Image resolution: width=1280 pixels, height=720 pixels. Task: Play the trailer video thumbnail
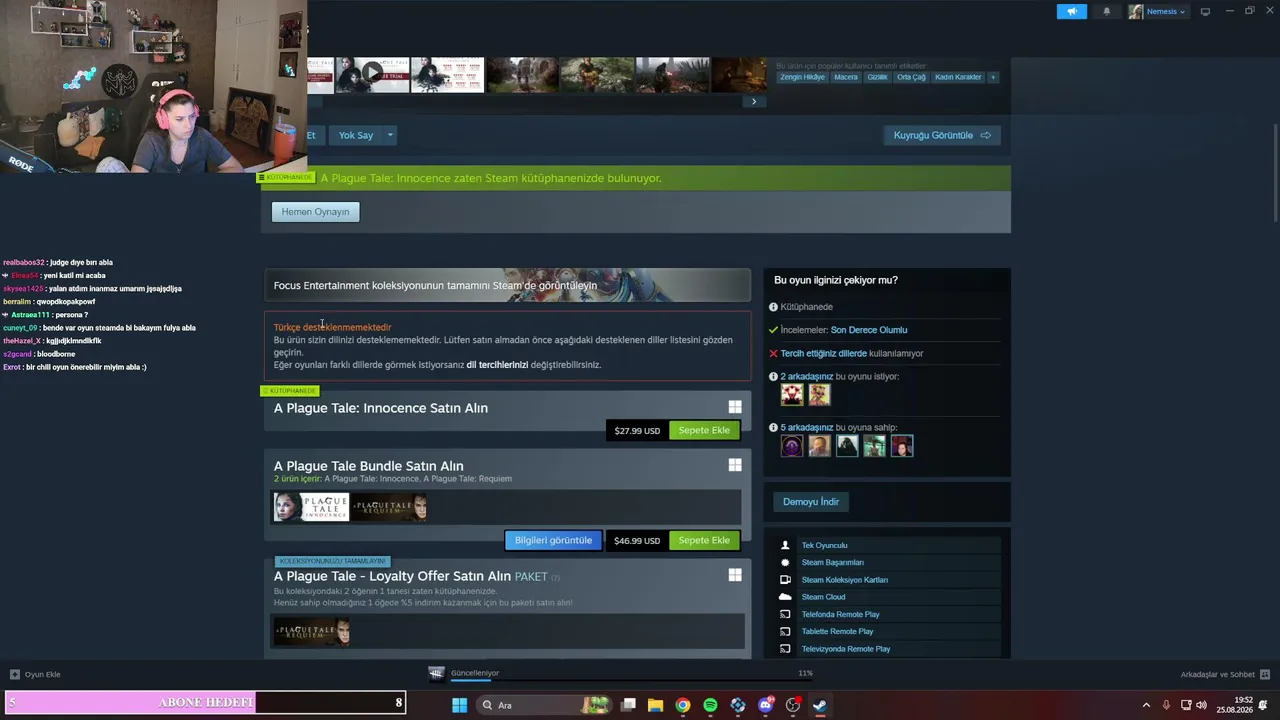372,75
